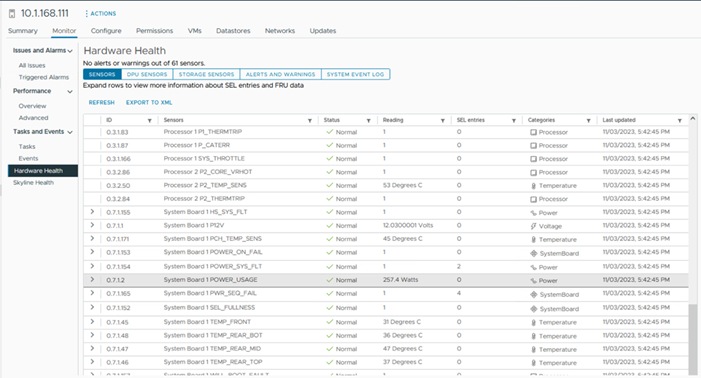Expand the PWR_SEQ_FAIL row
This screenshot has width=701, height=378.
92,293
